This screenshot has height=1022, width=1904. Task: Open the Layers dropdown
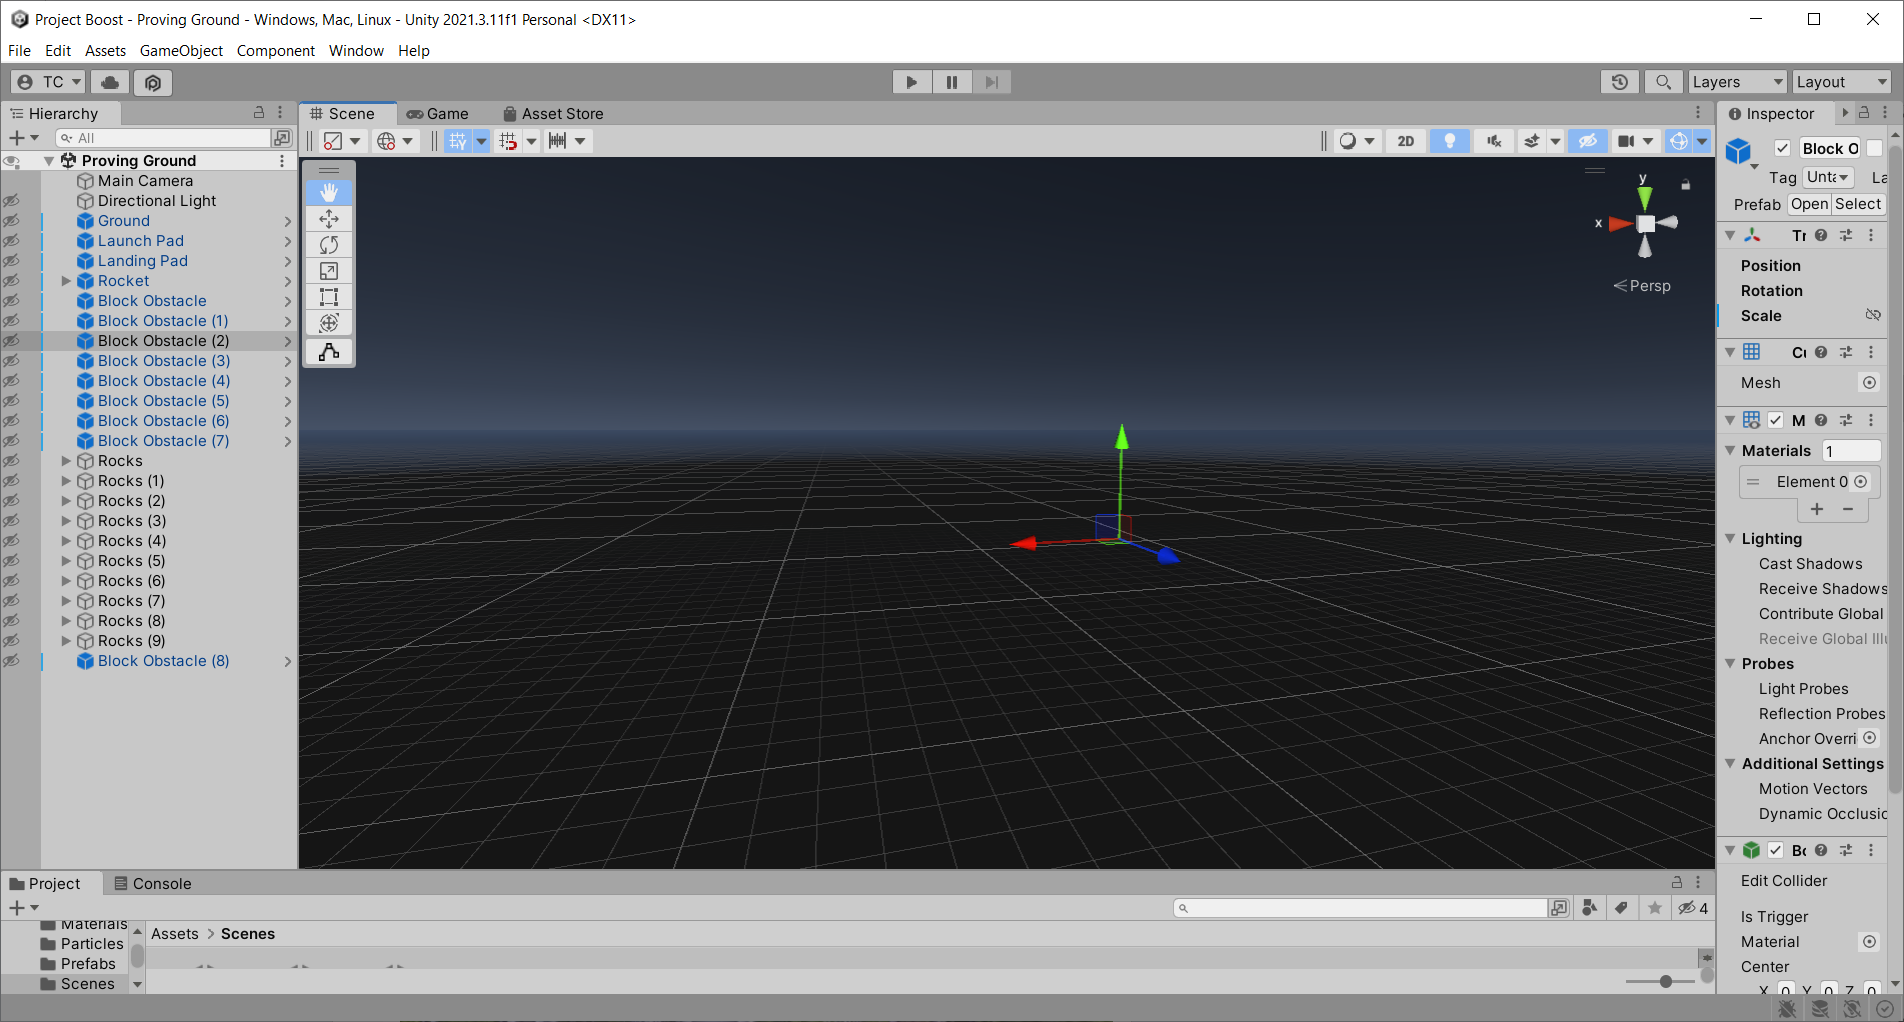pos(1737,81)
